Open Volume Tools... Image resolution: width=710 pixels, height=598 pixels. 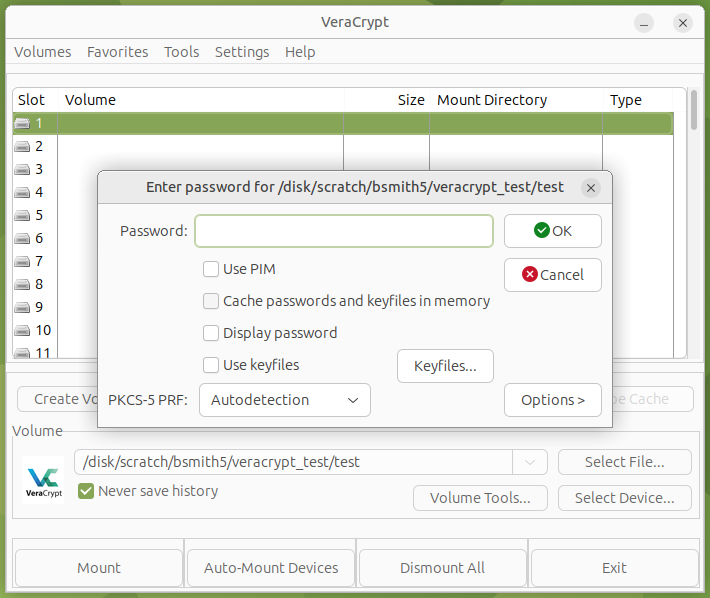pos(480,498)
